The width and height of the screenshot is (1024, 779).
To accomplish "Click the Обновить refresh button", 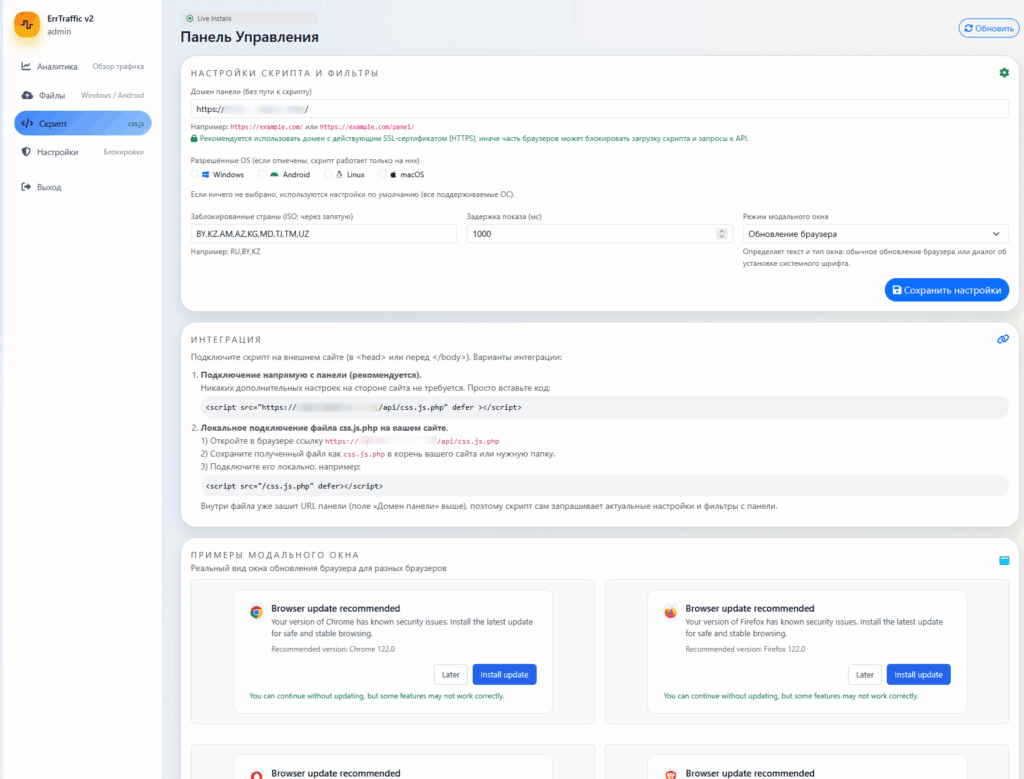I will (x=988, y=28).
